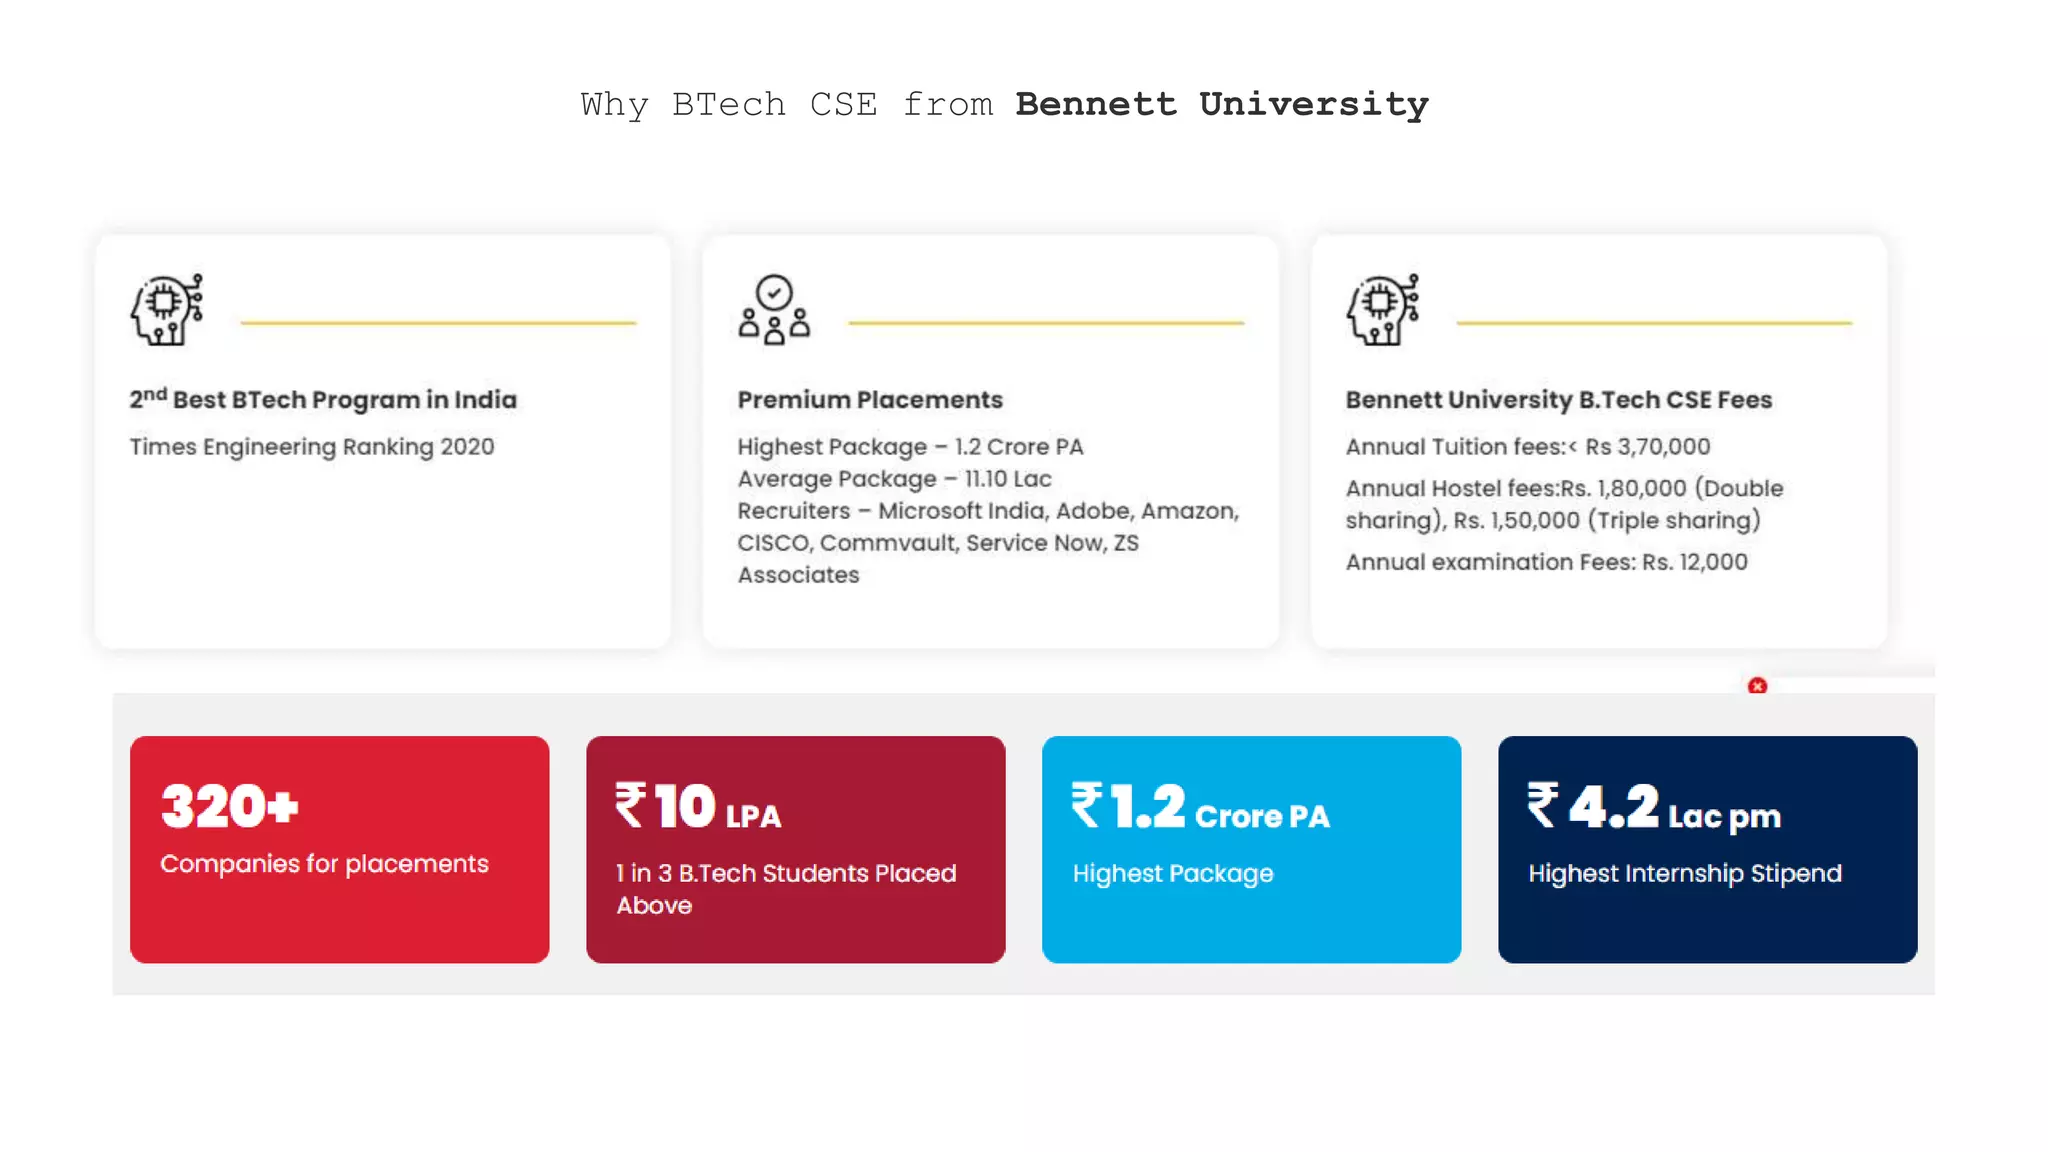Click the Annual Tuition fees line

(1527, 447)
